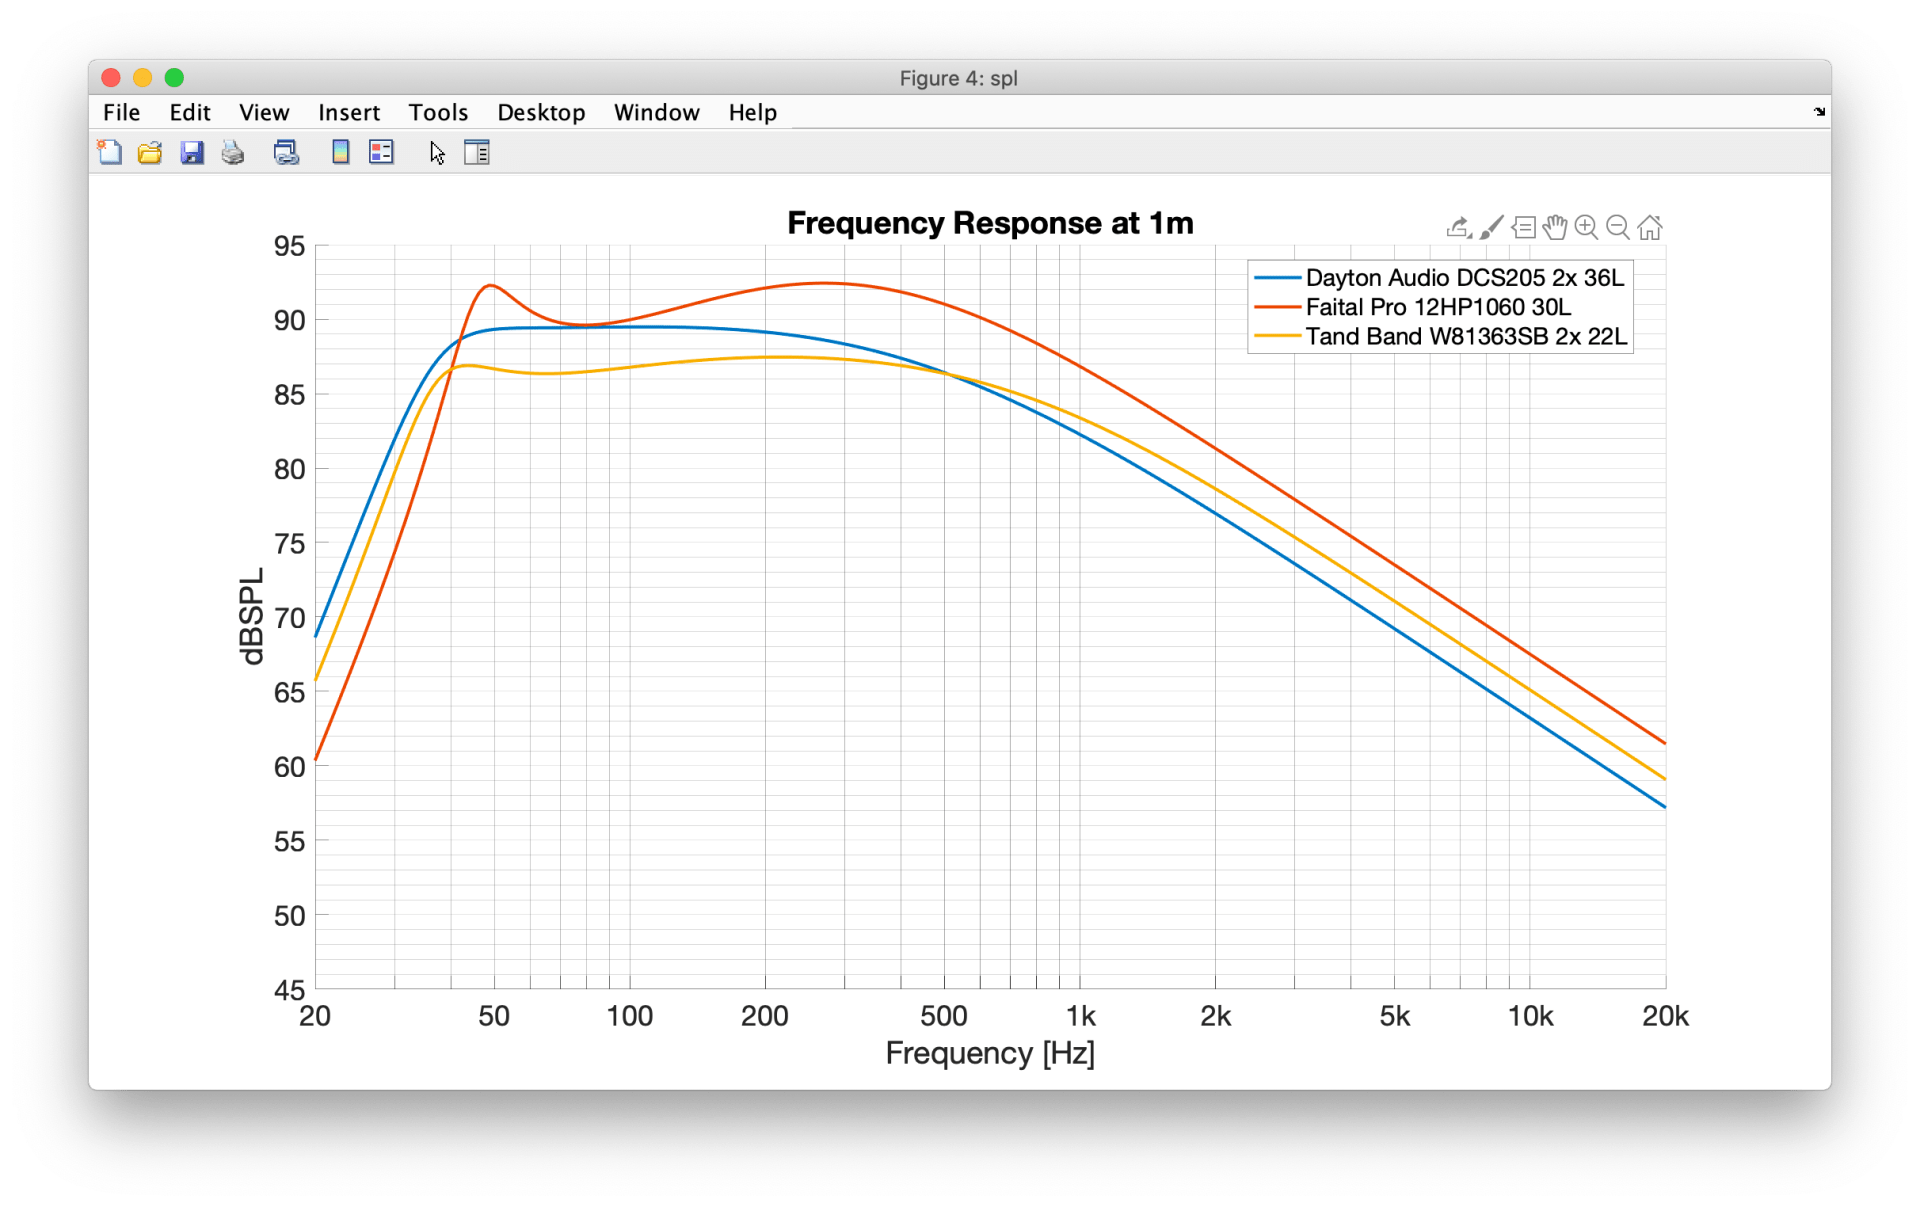Restore view with the home icon

pos(1650,228)
